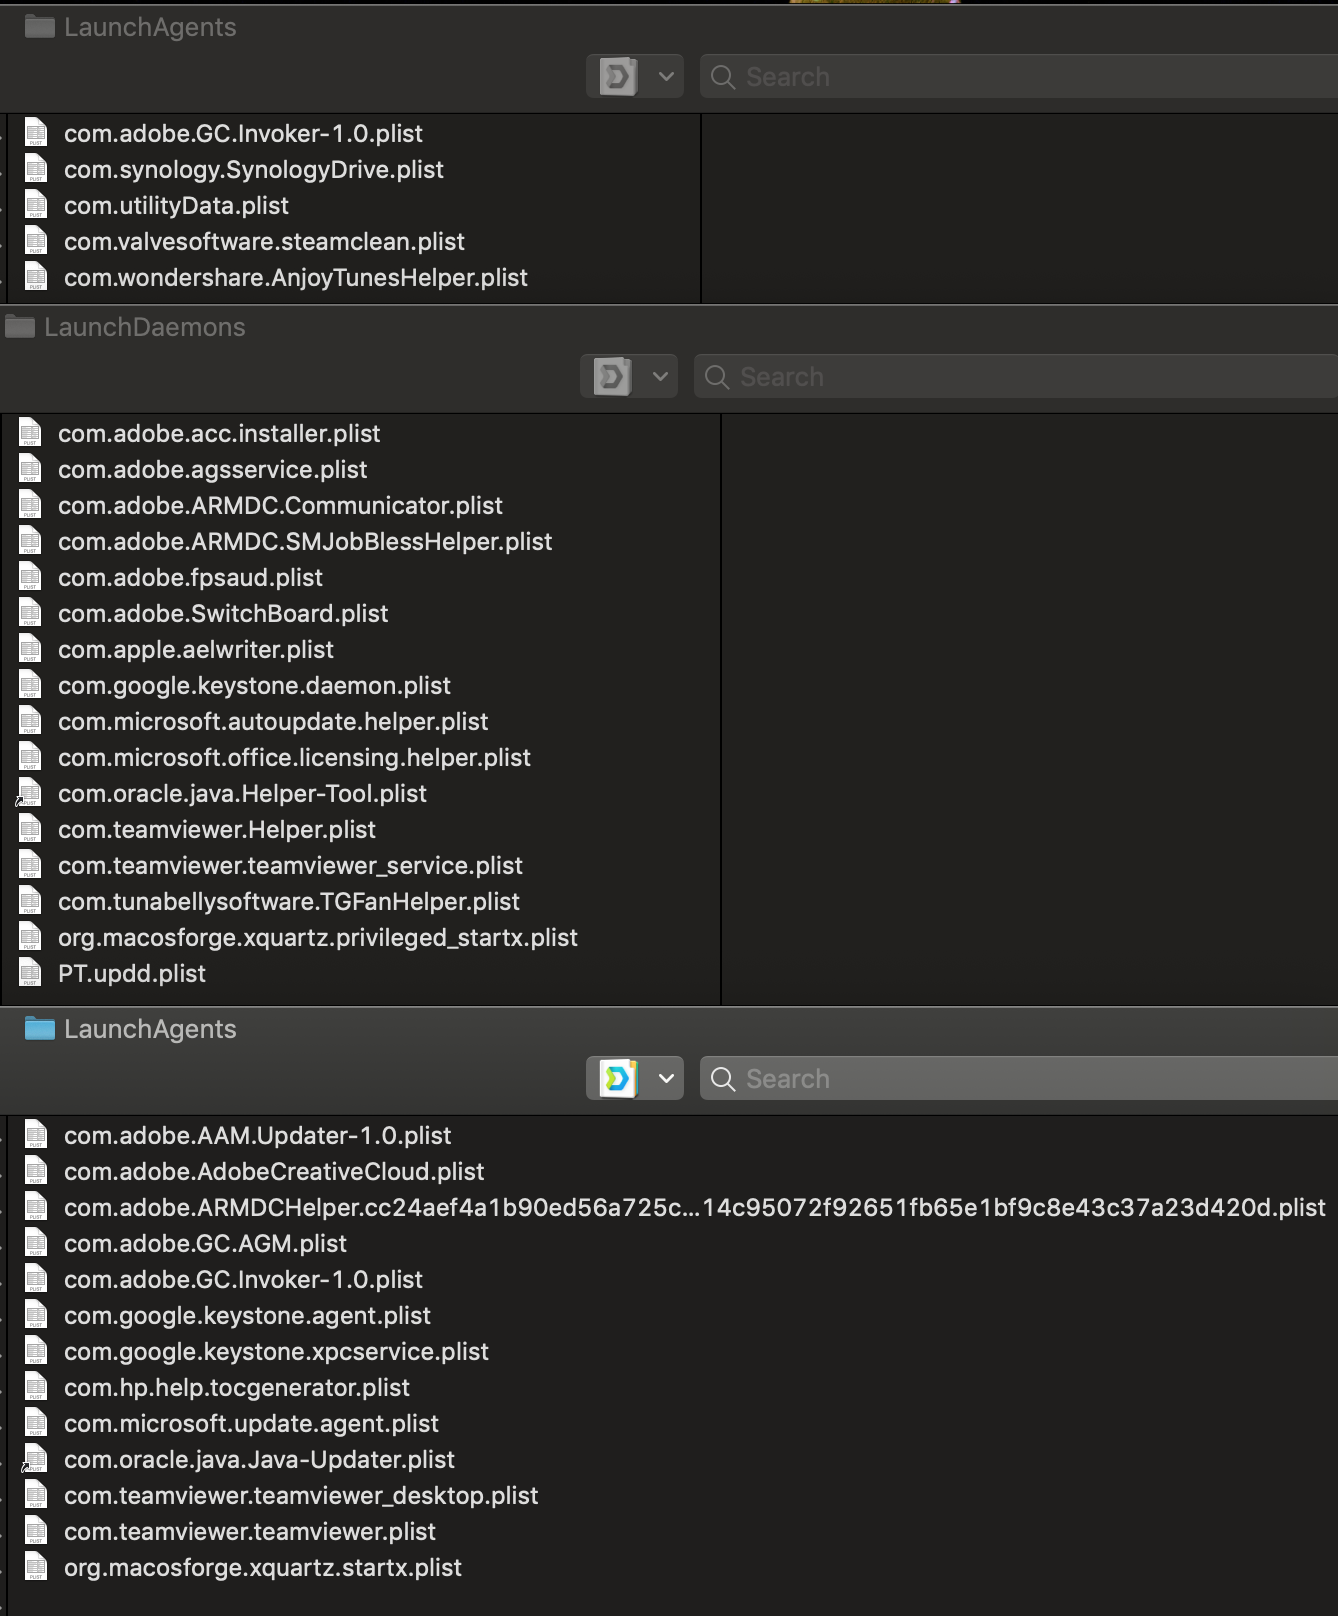Select file name com.adobe.GC.AGM.plist
Image resolution: width=1338 pixels, height=1616 pixels.
(205, 1243)
